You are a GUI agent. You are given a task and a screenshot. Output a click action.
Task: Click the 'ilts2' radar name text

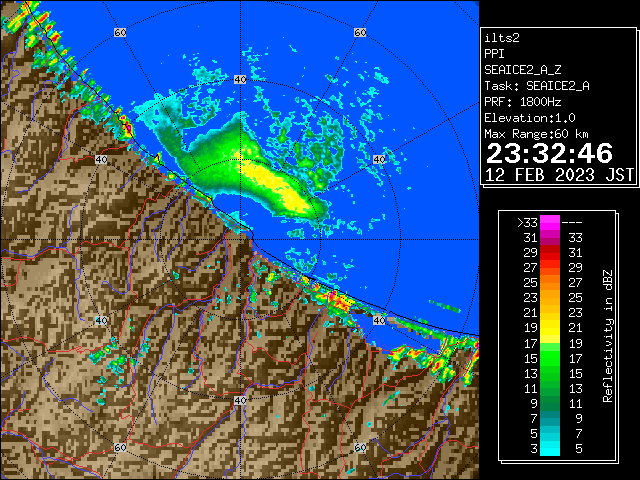point(502,38)
